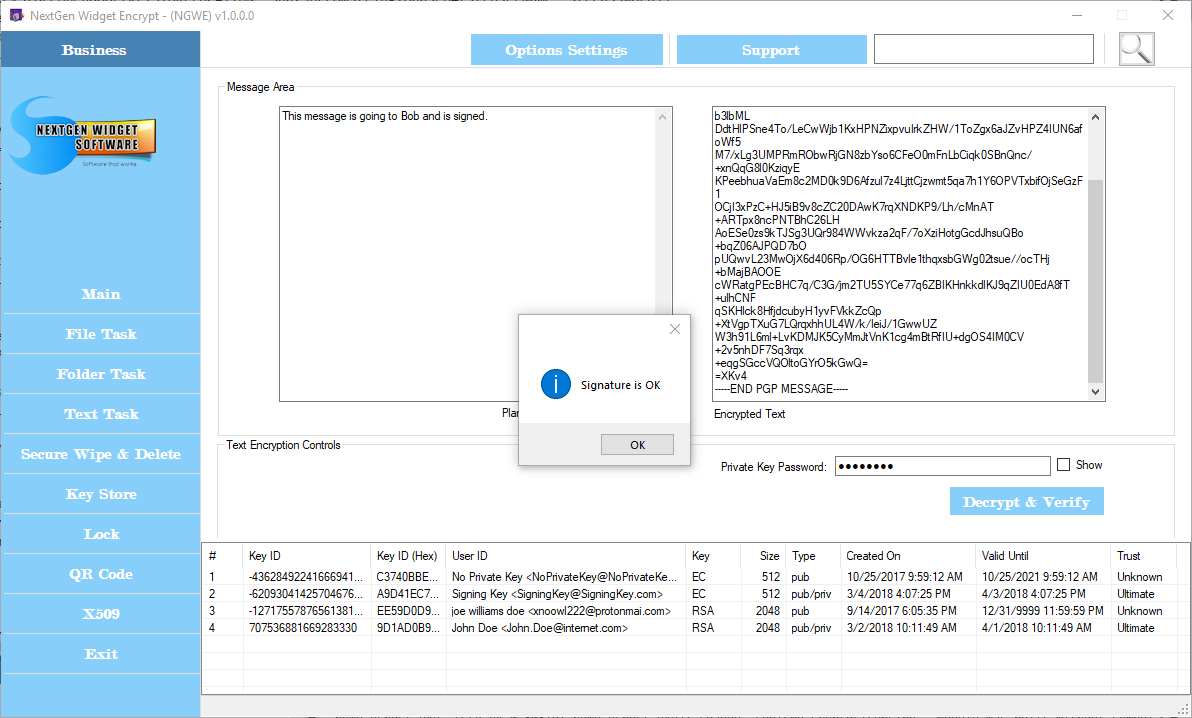Screen dimensions: 1192x718
Task: Open the Support menu
Action: tap(770, 50)
